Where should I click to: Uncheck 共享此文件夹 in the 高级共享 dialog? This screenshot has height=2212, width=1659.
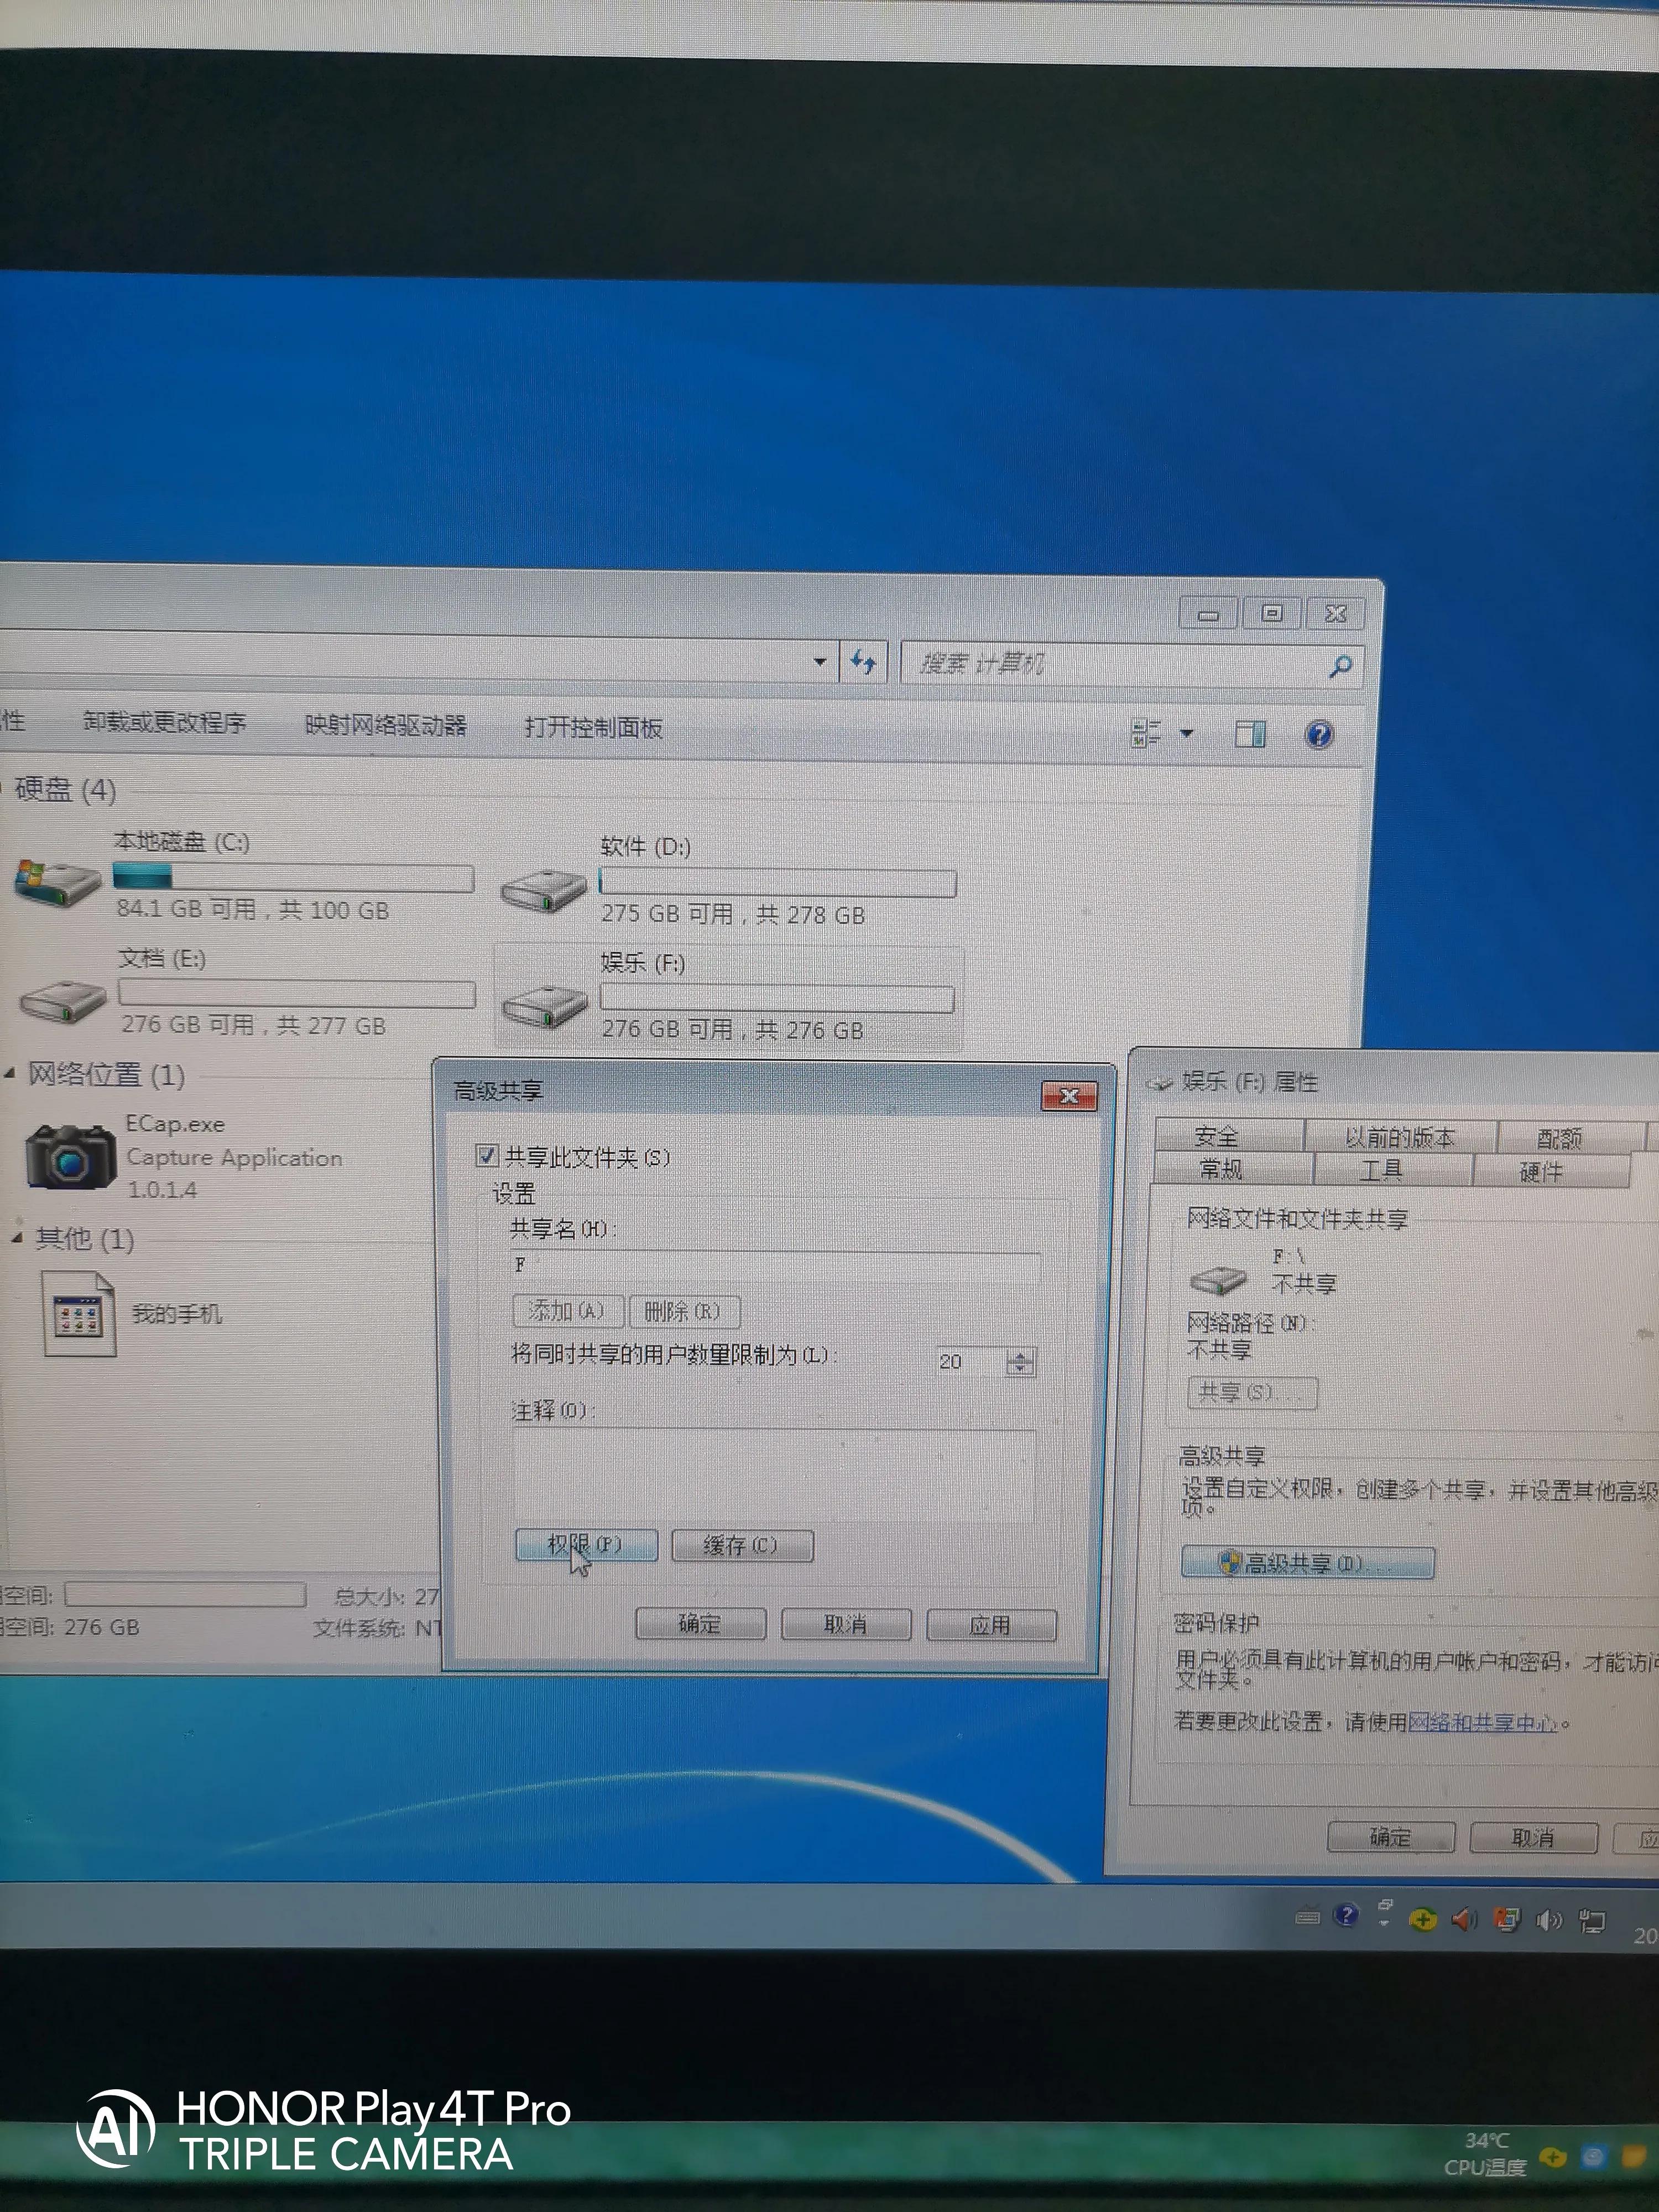(x=489, y=1156)
